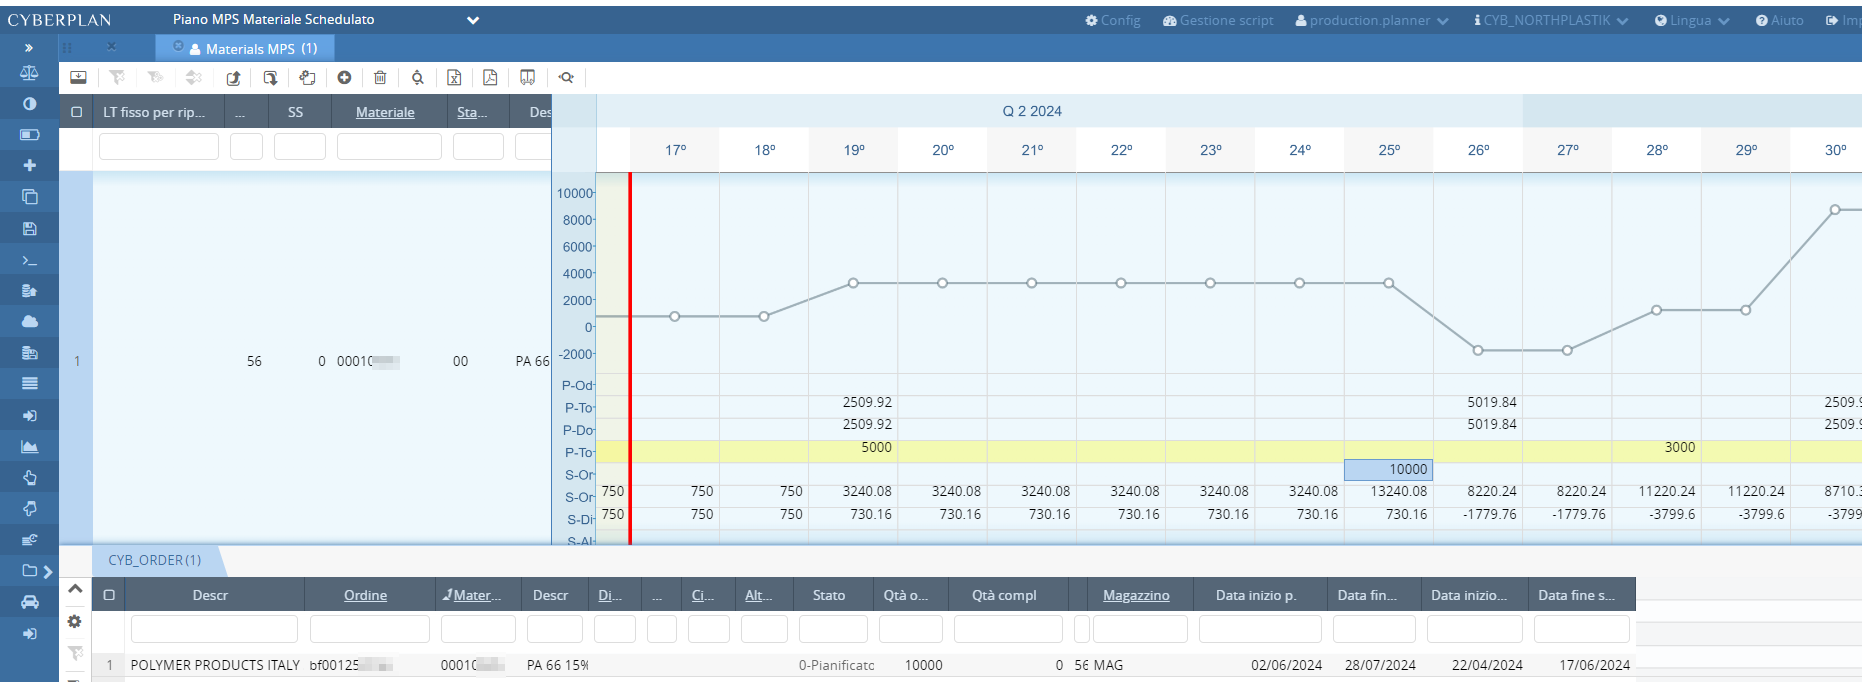This screenshot has height=682, width=1862.
Task: Click the highlighted 10000 cell in week 25
Action: [x=1388, y=469]
